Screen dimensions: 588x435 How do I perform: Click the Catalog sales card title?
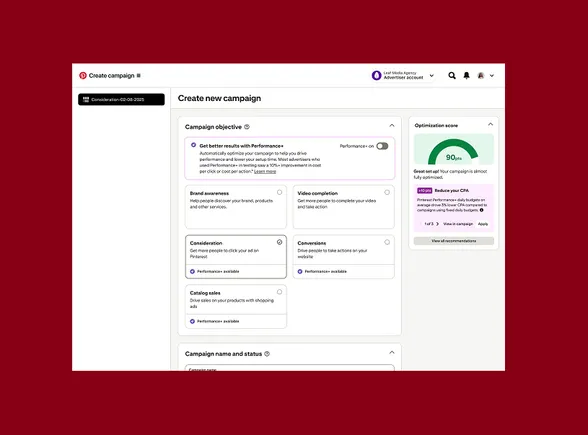coord(205,293)
